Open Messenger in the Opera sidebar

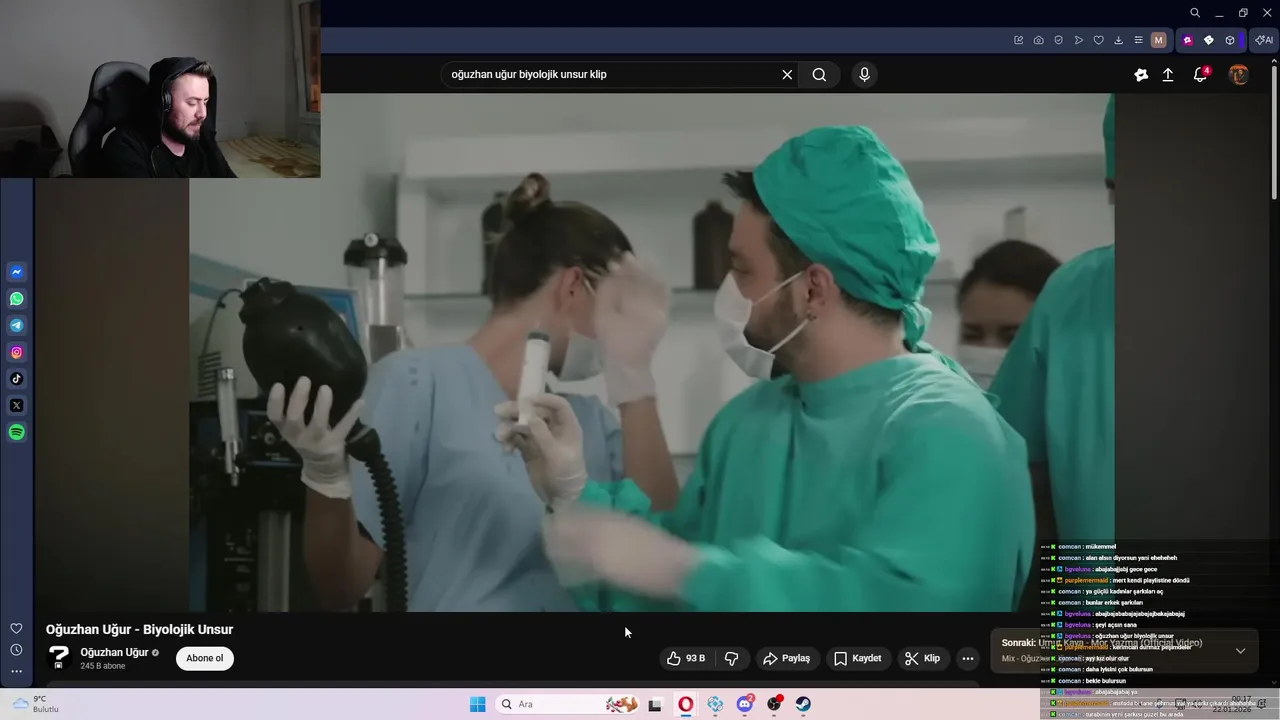pos(17,272)
